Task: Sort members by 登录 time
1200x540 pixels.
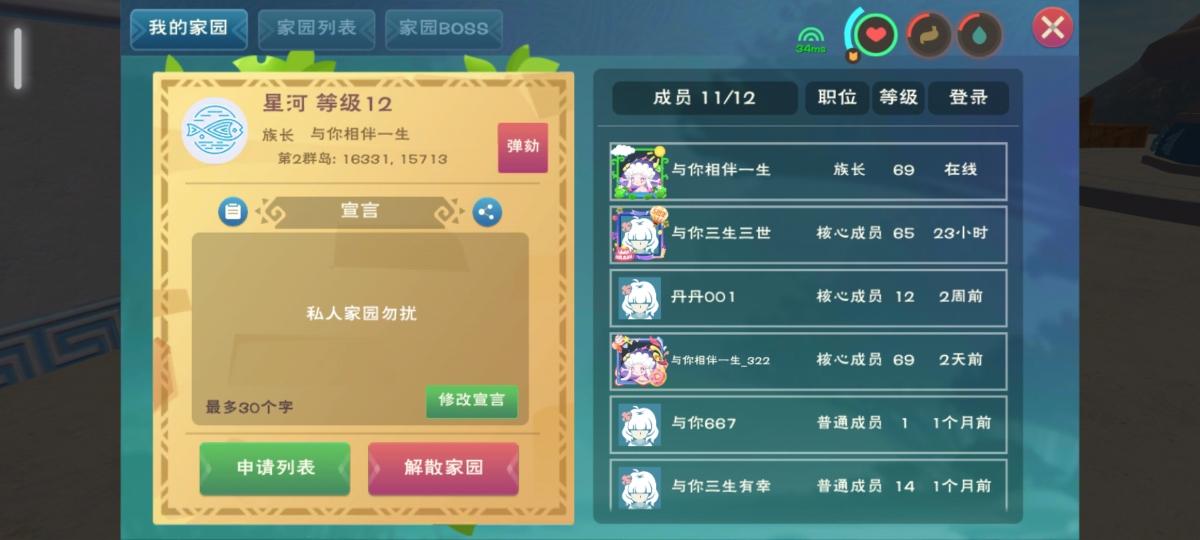Action: click(x=968, y=97)
